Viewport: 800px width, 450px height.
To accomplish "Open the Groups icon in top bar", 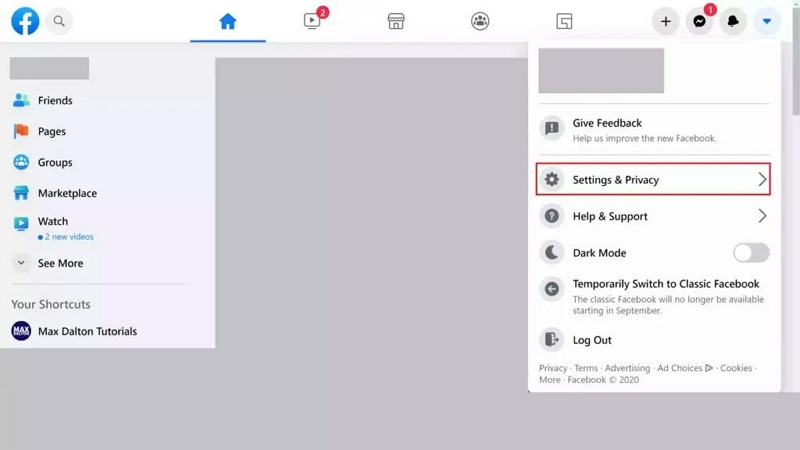I will (x=480, y=21).
